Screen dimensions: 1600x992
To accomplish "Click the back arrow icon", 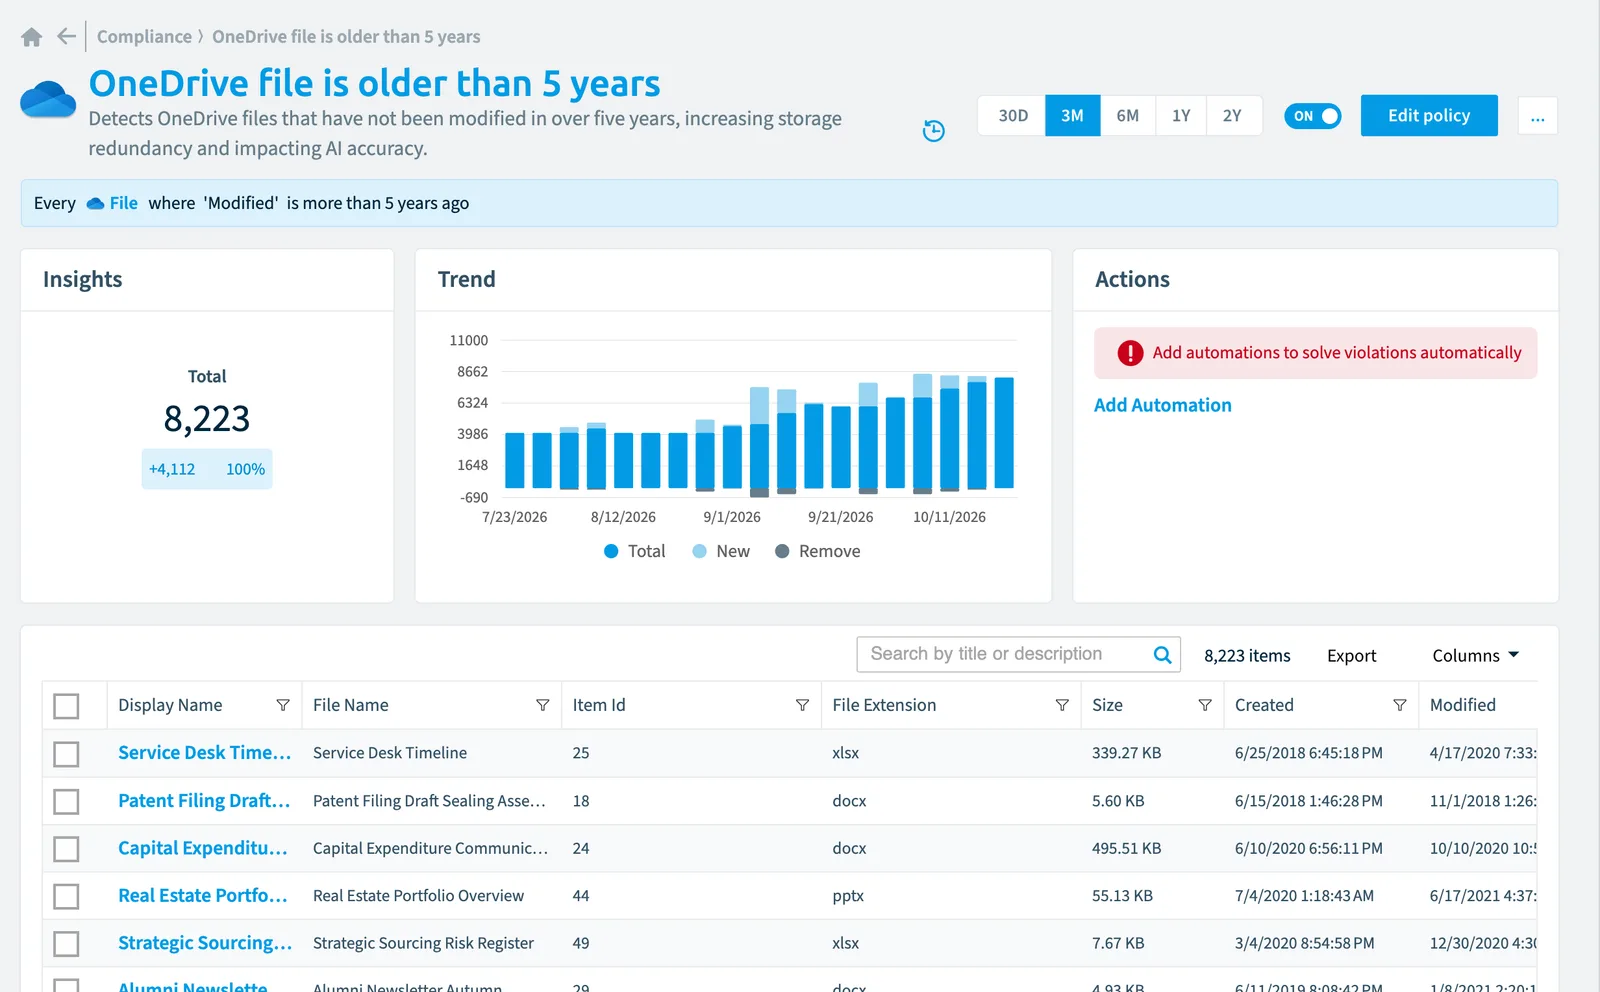I will click(x=67, y=37).
